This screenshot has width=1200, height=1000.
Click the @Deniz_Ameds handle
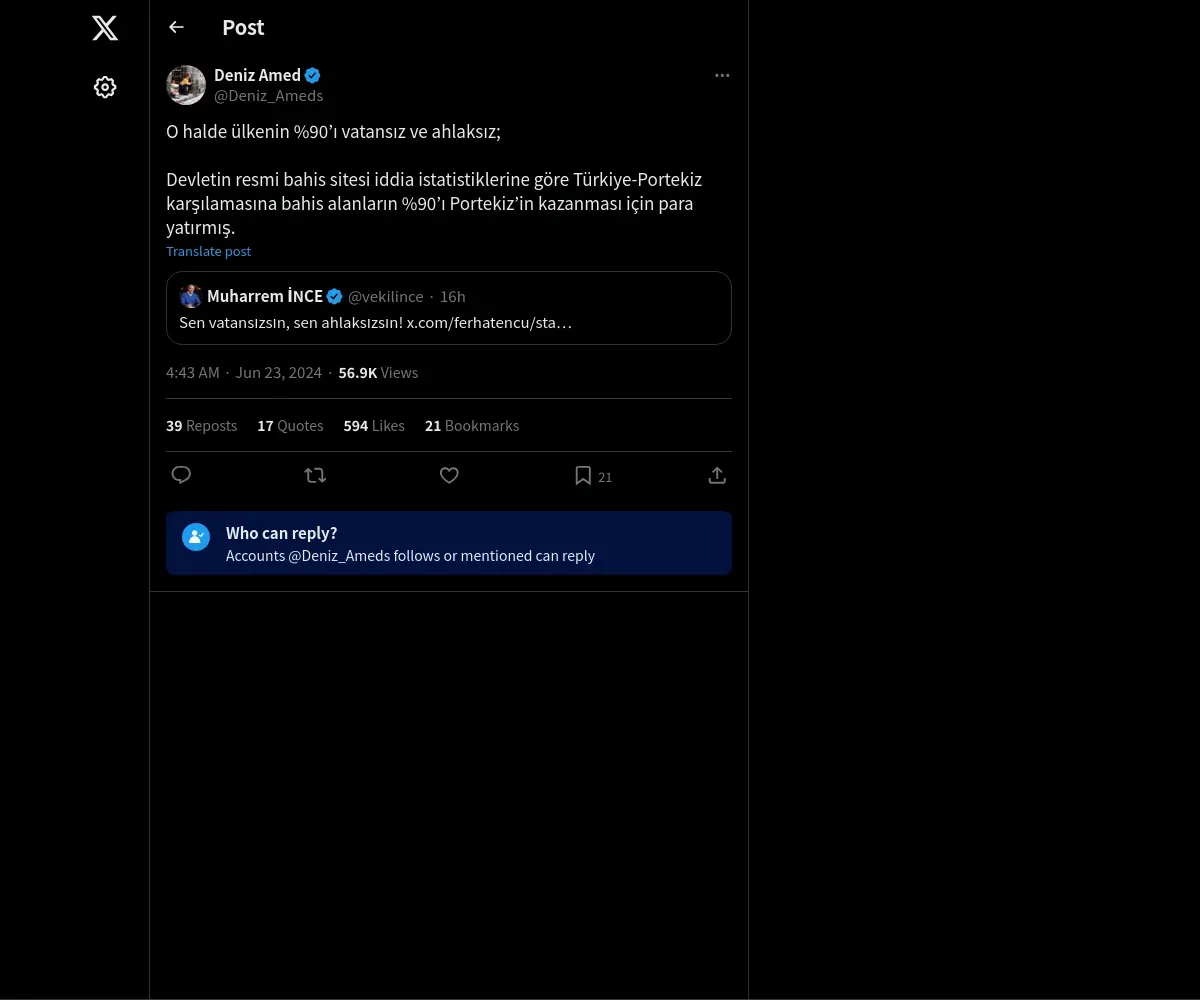[x=268, y=96]
